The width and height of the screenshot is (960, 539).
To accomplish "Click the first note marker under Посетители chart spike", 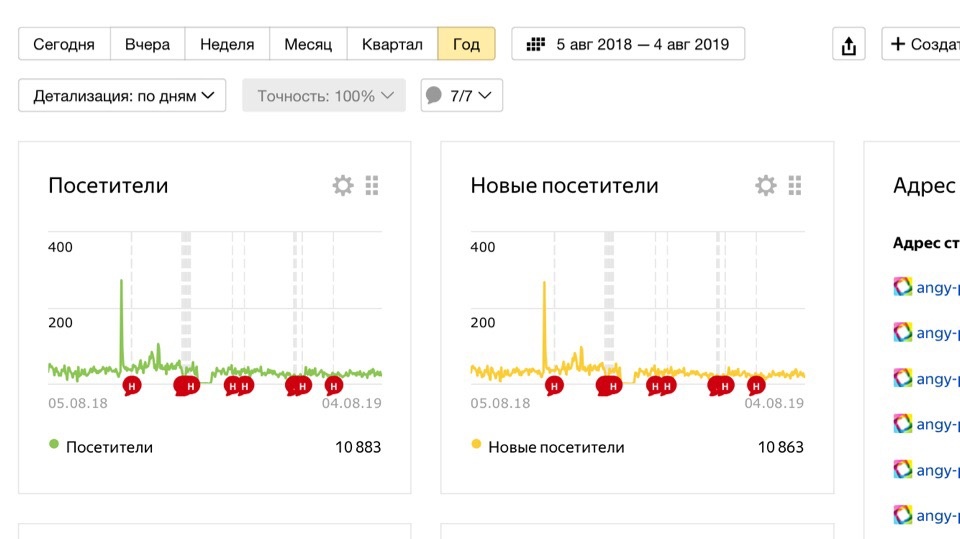I will tap(132, 386).
